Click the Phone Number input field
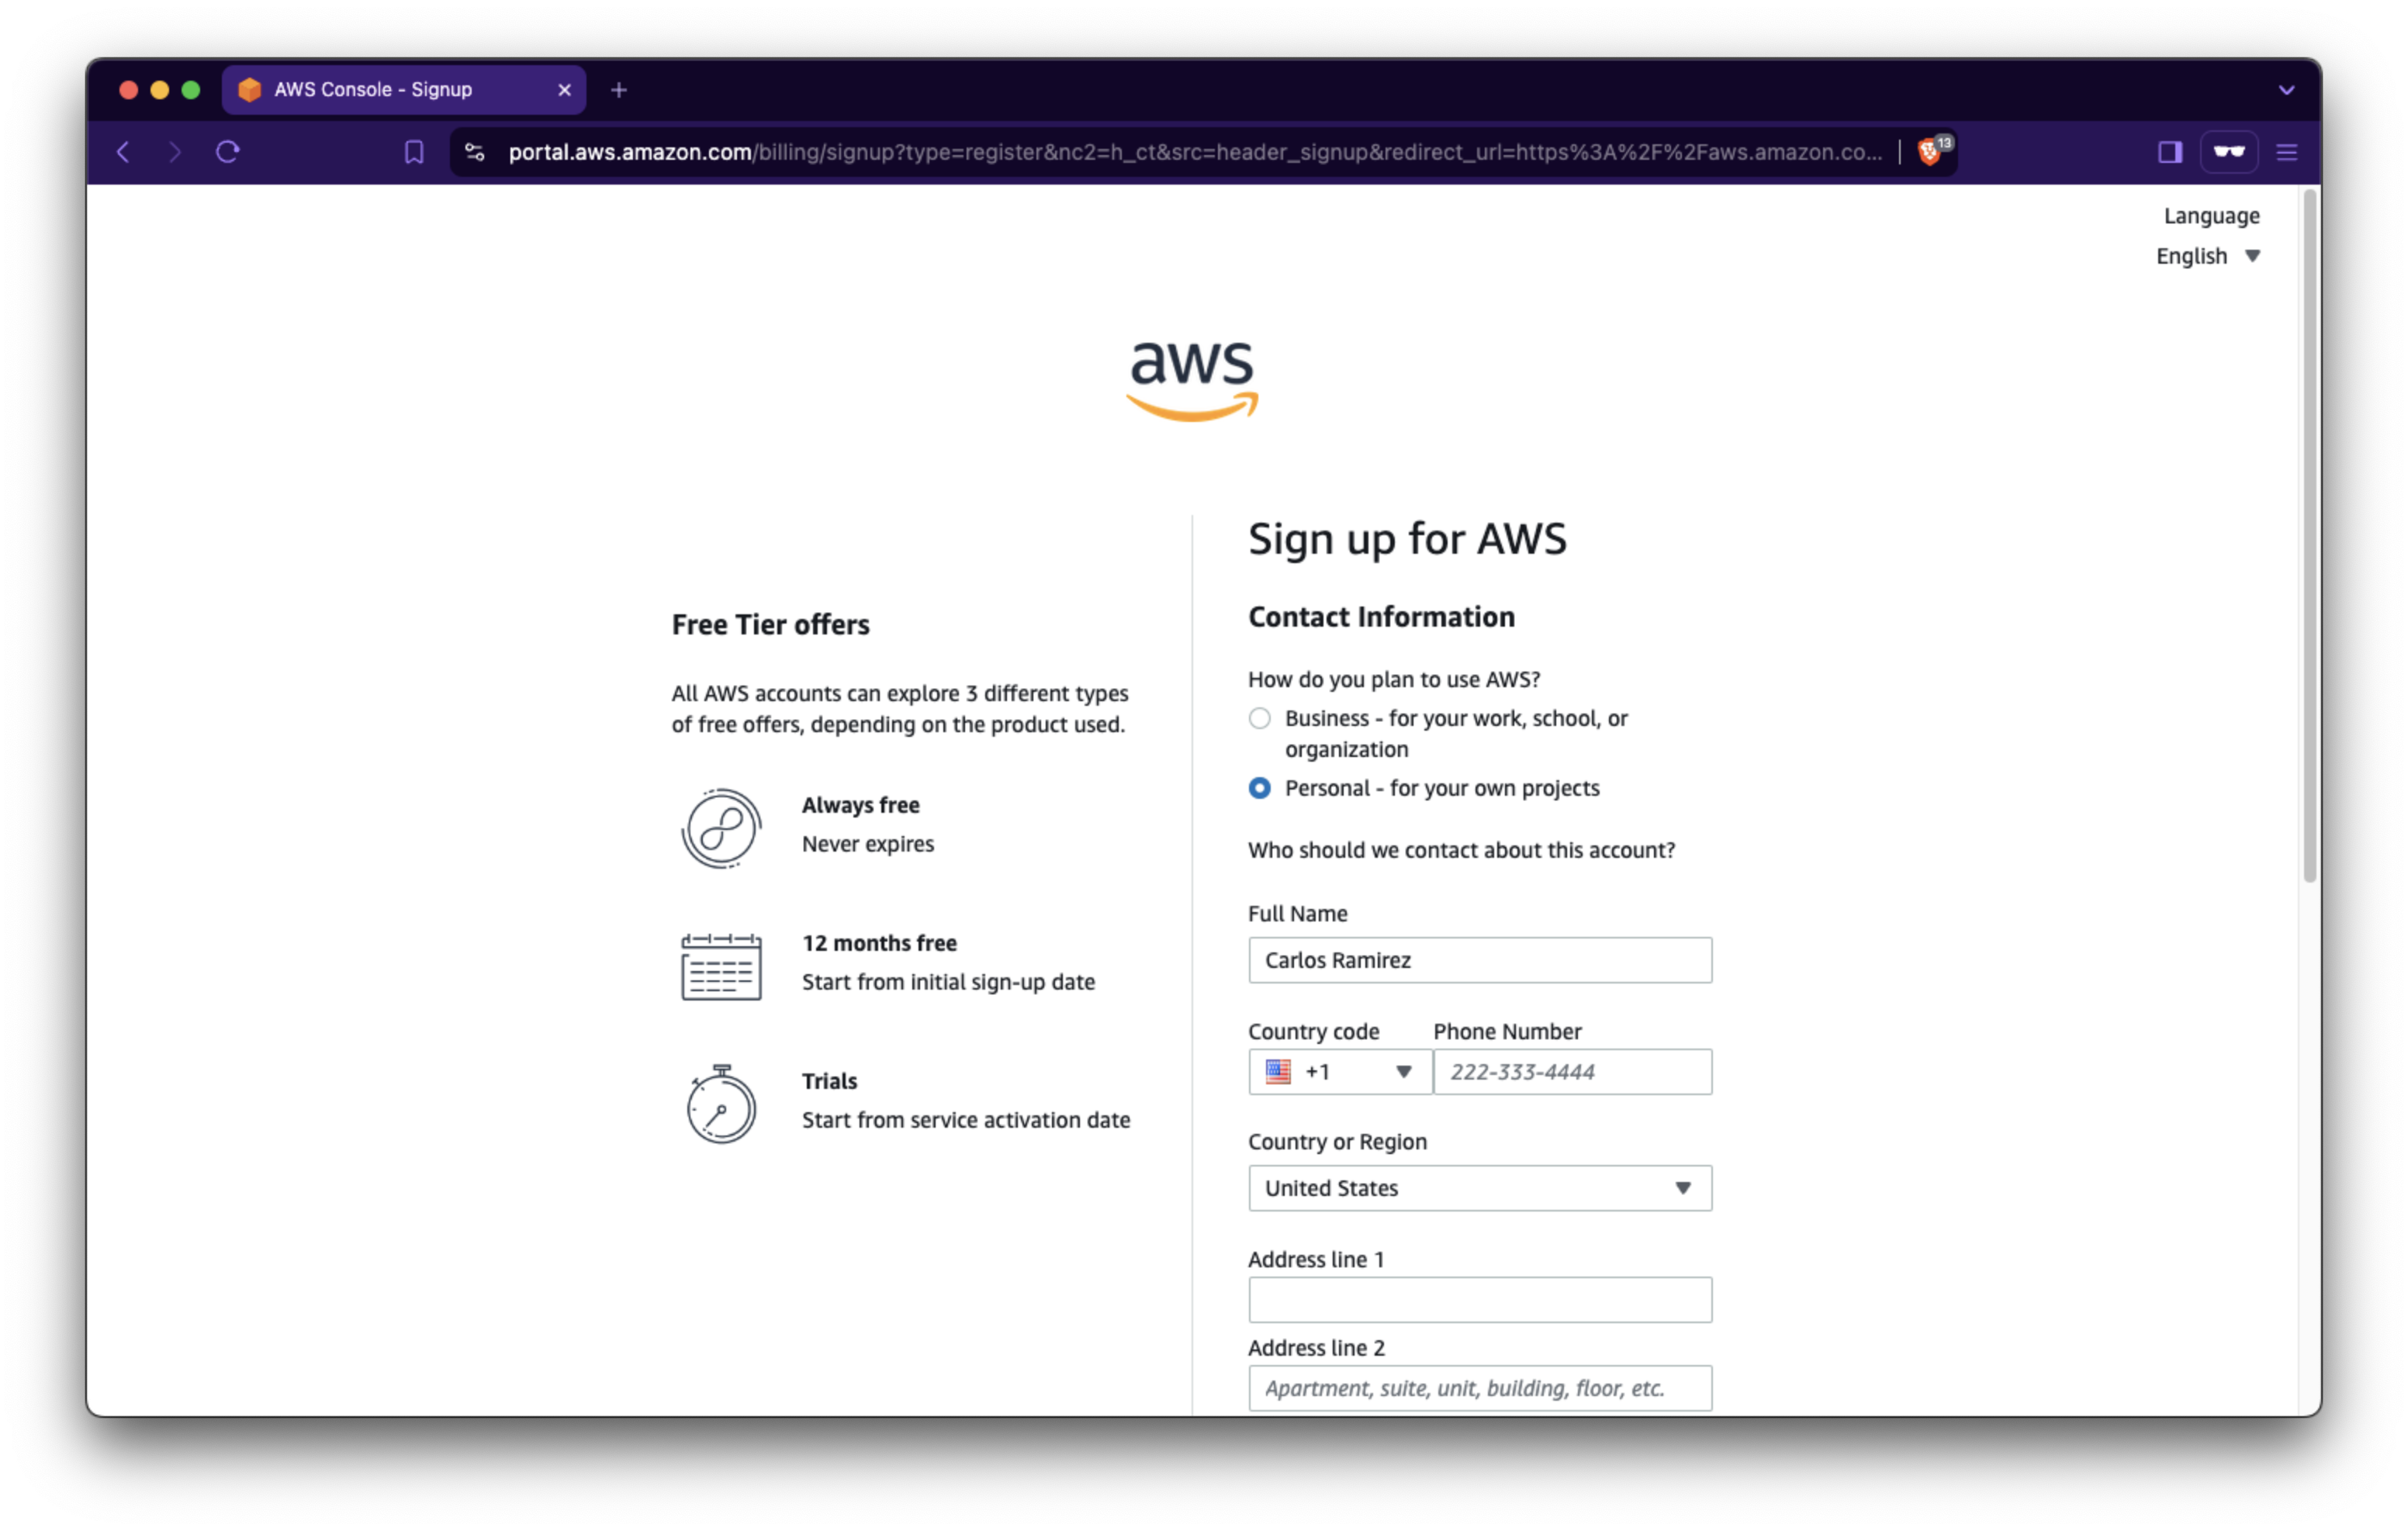Screen dimensions: 2408x1531 1572,1072
